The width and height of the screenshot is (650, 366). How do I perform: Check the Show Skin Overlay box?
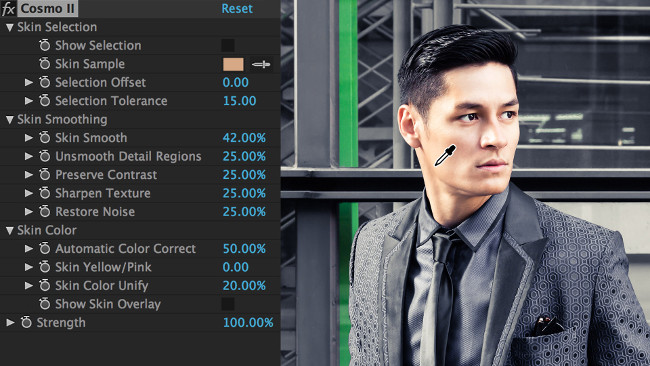228,304
